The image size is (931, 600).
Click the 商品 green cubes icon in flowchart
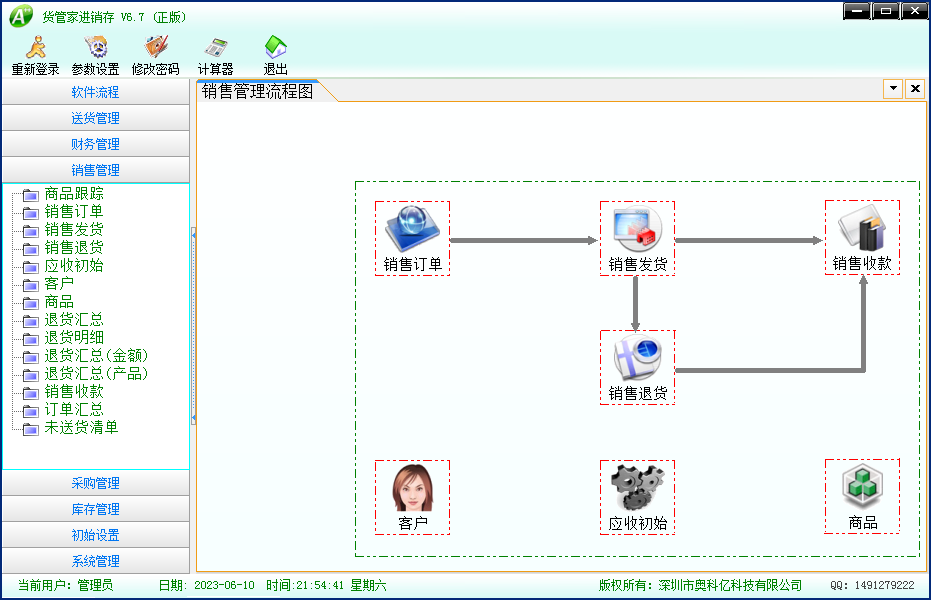point(862,487)
